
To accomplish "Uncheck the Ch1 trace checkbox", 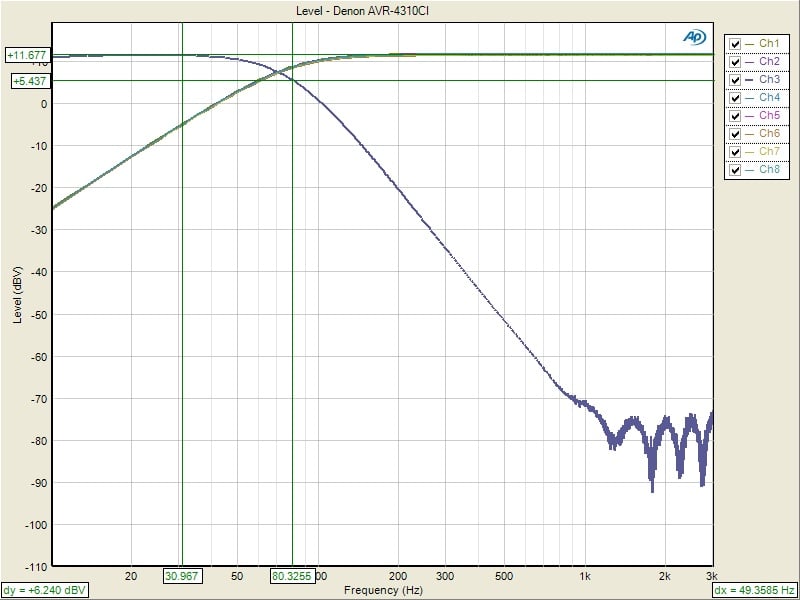I will [x=736, y=44].
